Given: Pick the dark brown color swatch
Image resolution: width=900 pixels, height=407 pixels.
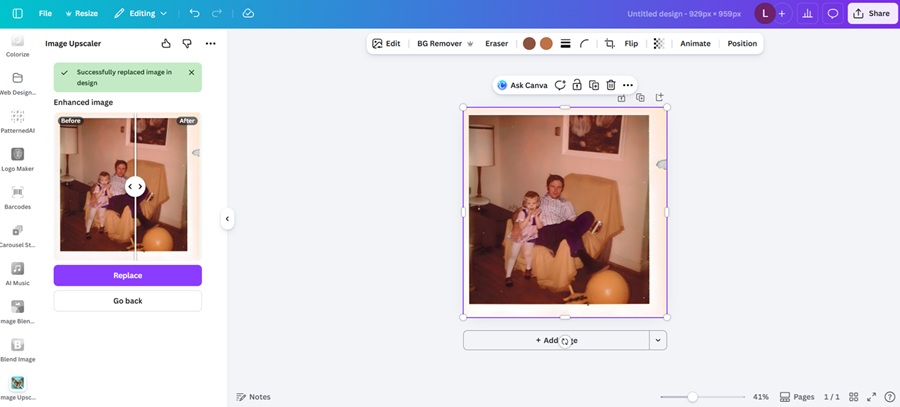Looking at the screenshot, I should [529, 44].
